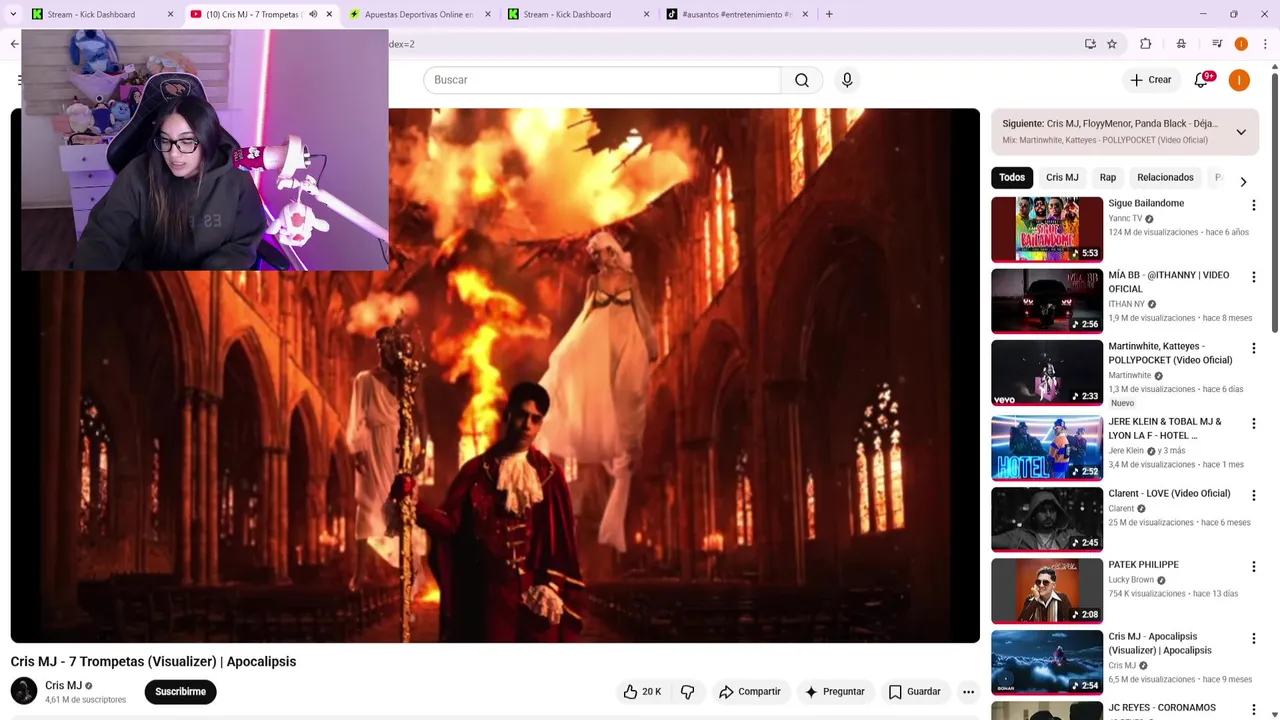Open the tab search dropdown
Image resolution: width=1280 pixels, height=720 pixels.
(14, 14)
